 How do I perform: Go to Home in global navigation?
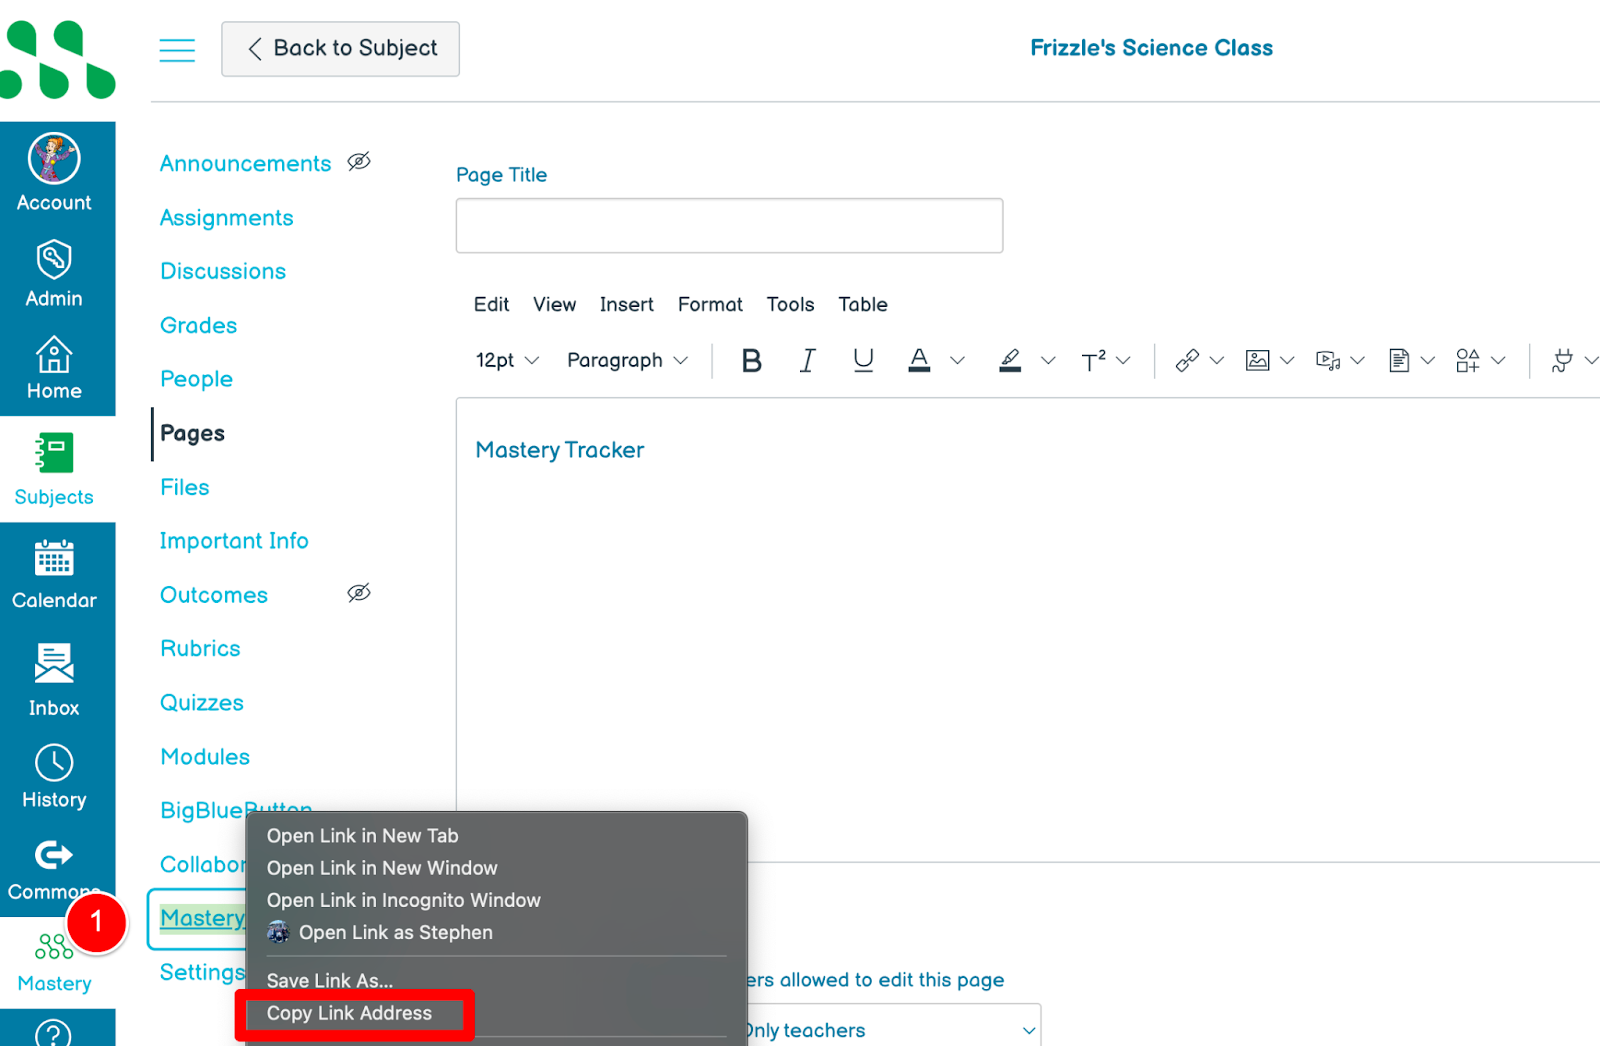[x=54, y=369]
